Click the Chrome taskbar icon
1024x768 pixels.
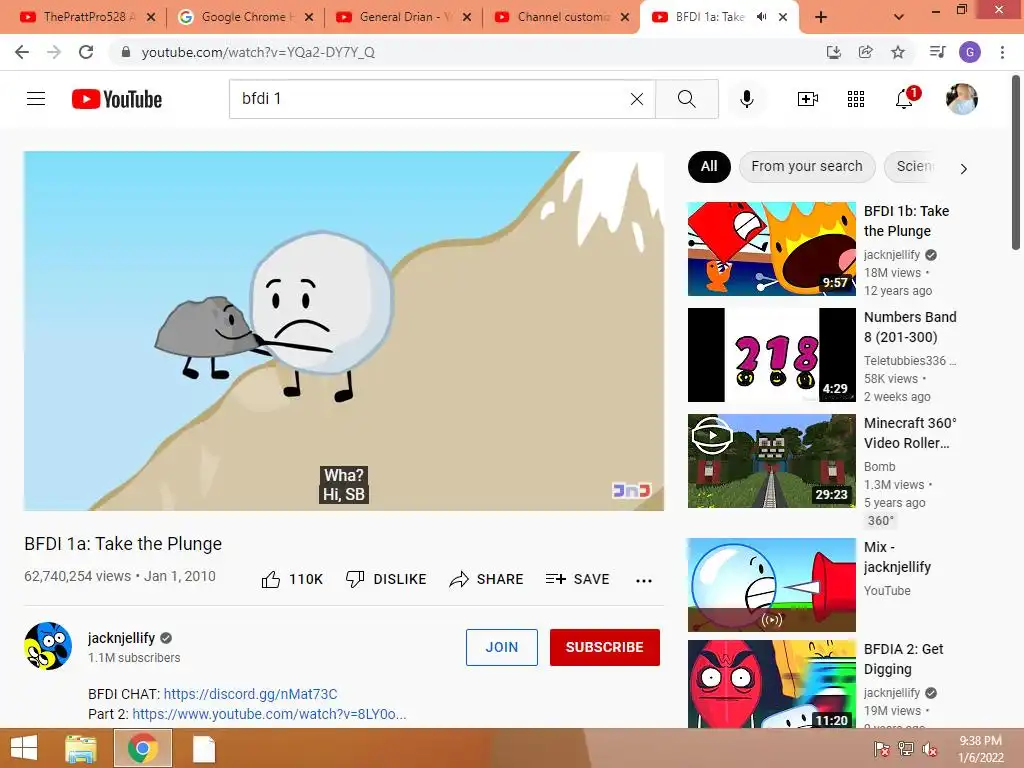point(143,748)
